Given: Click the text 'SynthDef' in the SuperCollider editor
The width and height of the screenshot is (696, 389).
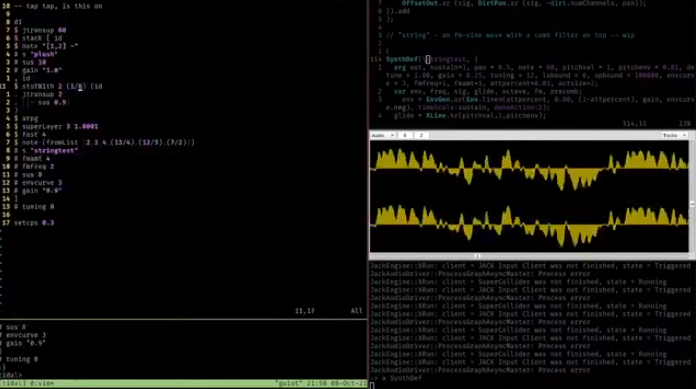Looking at the screenshot, I should pyautogui.click(x=402, y=59).
